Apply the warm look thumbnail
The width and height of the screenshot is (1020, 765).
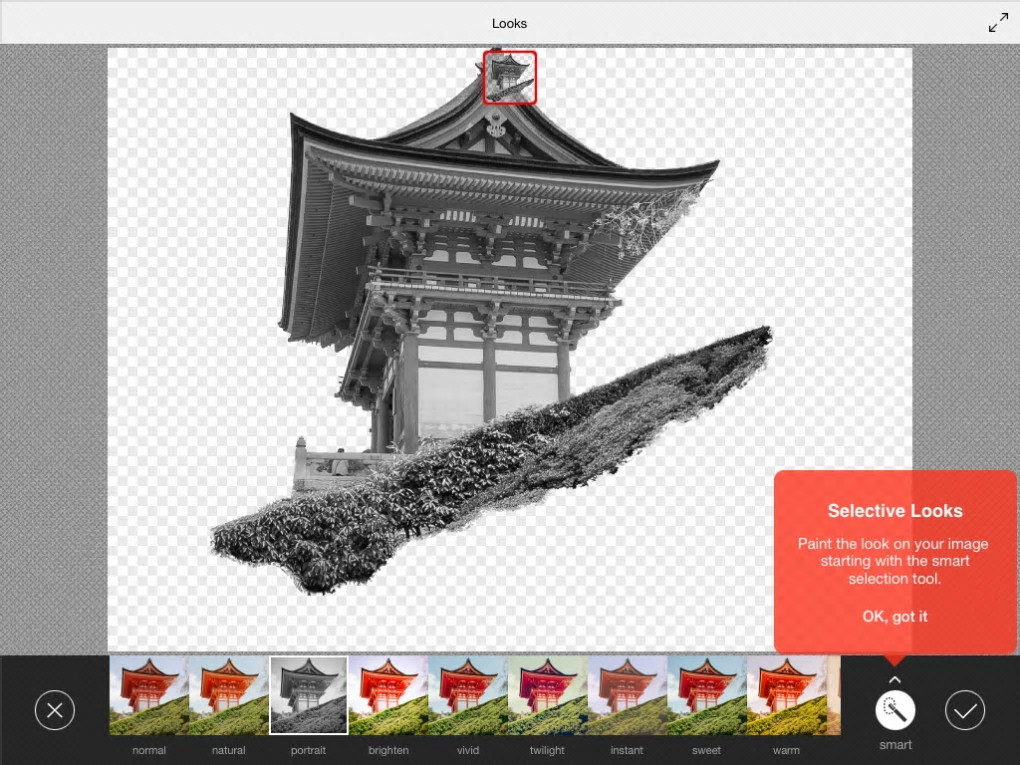[x=786, y=695]
